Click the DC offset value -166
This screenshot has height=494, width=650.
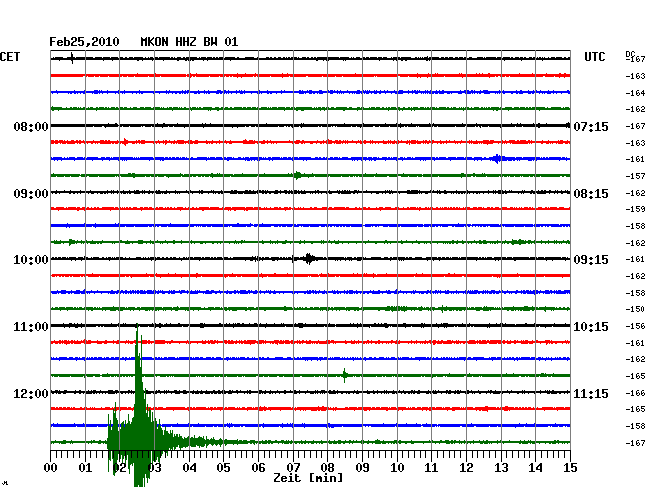pyautogui.click(x=635, y=393)
